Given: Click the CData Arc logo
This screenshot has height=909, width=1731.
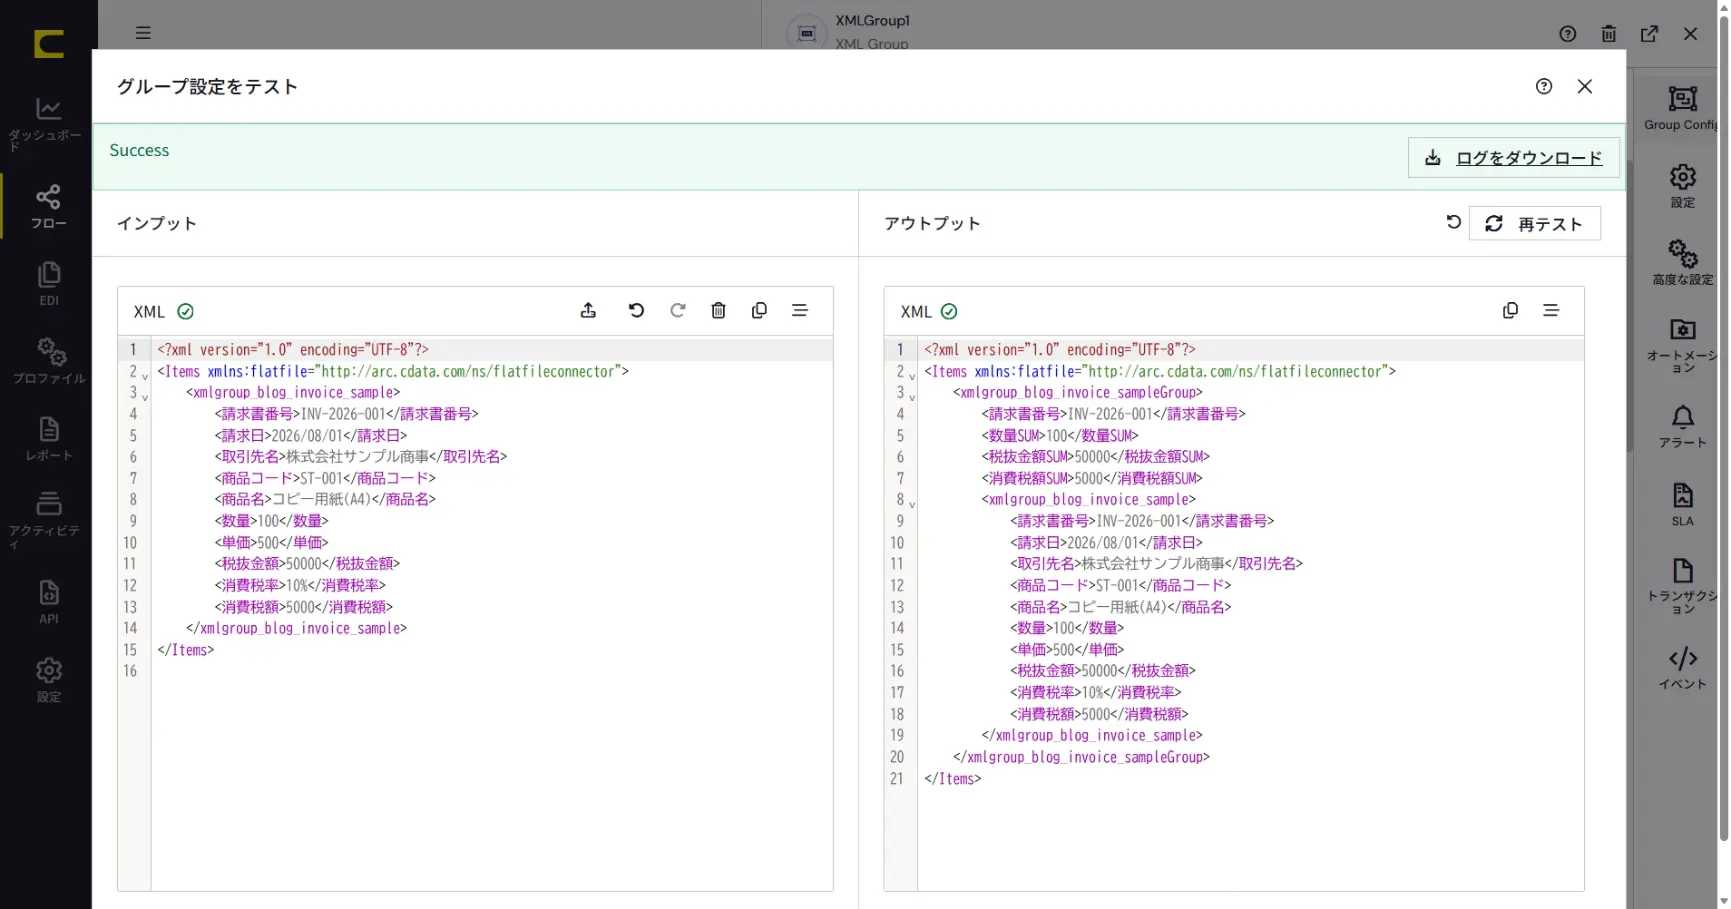Looking at the screenshot, I should (x=48, y=43).
